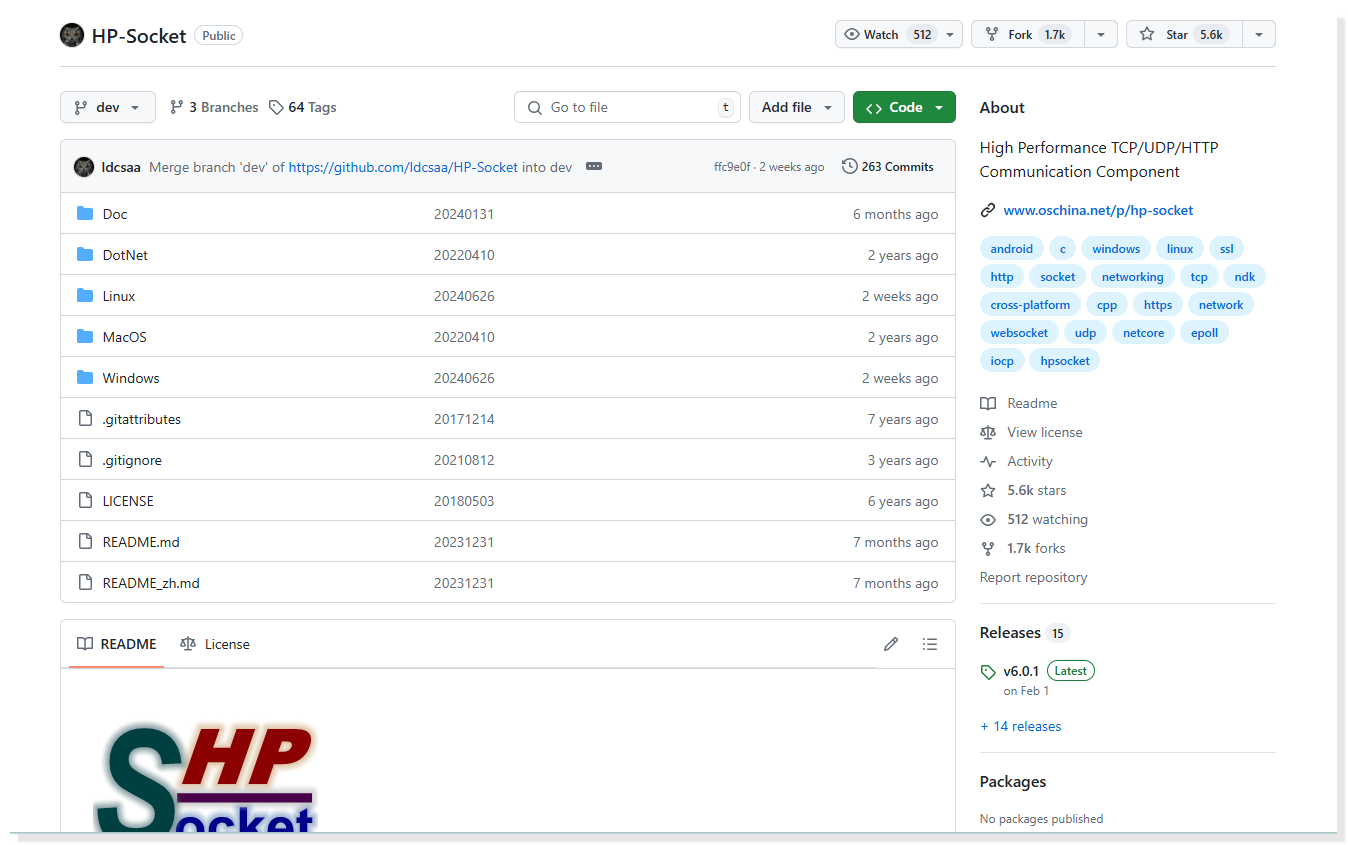1348x845 pixels.
Task: Select the websocket topic tag
Action: (x=1019, y=333)
